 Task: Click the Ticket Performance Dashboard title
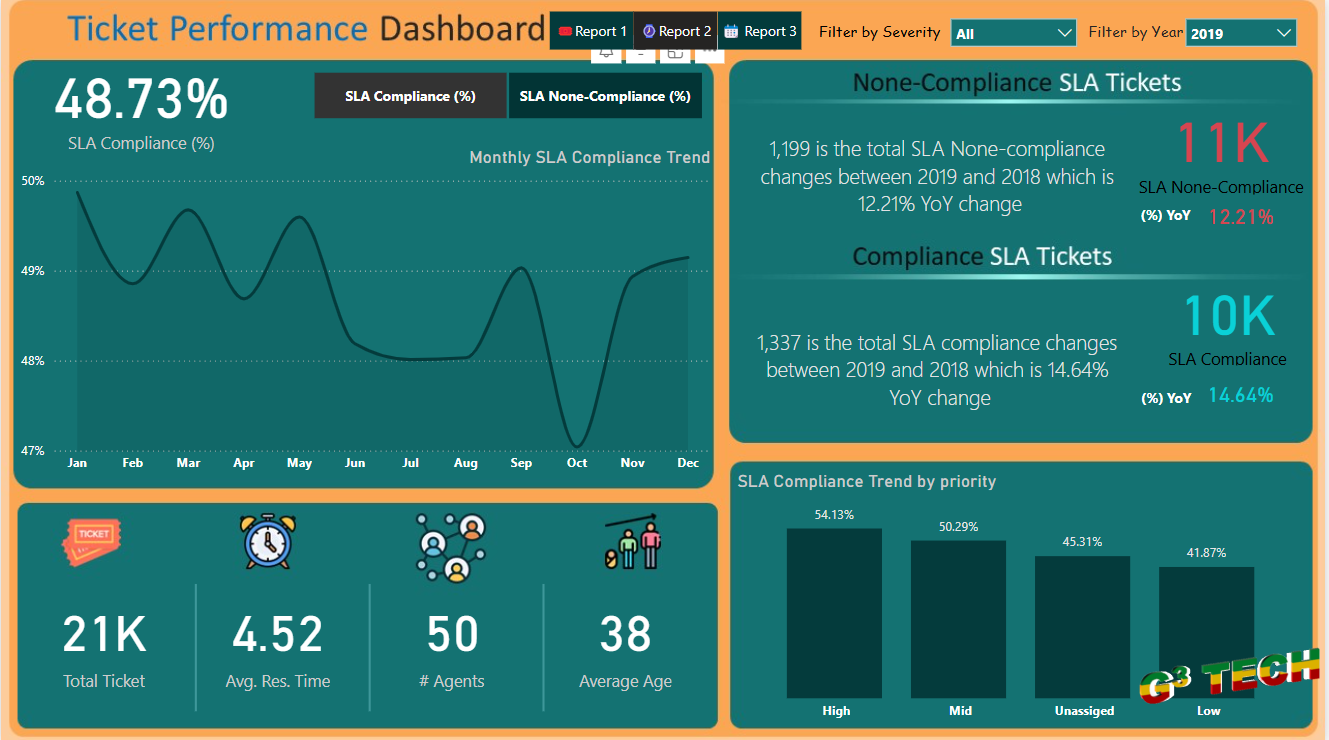click(306, 29)
